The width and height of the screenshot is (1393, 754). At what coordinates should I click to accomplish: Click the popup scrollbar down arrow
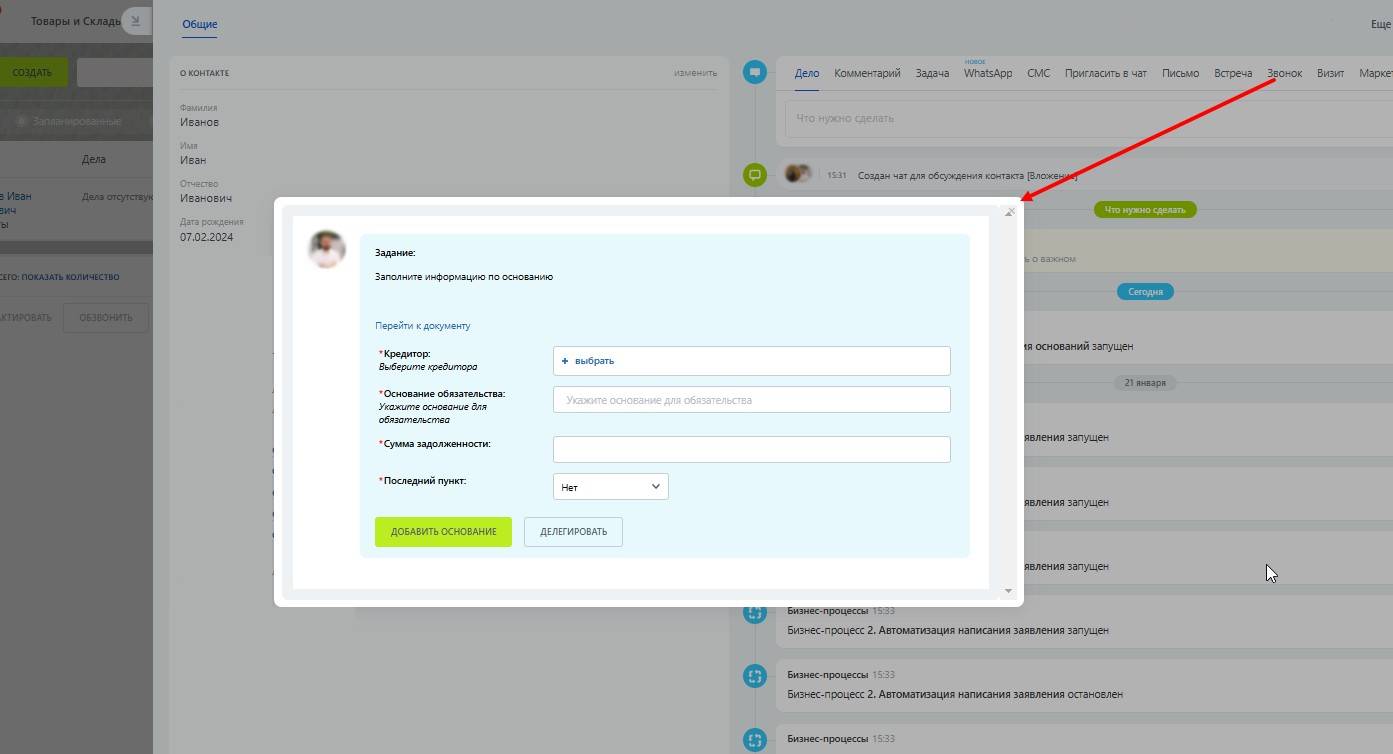point(1008,591)
